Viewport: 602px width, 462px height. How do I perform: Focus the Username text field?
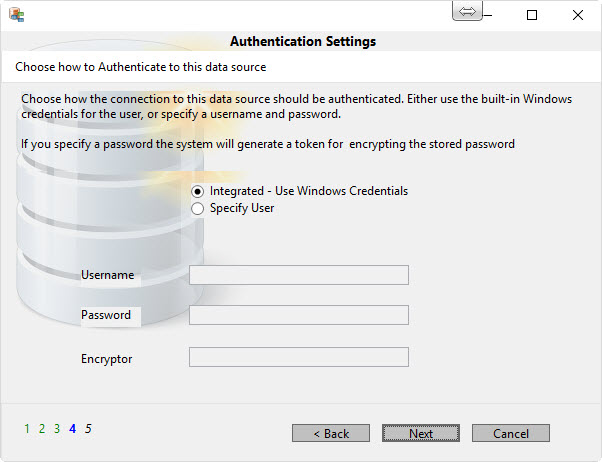[299, 275]
